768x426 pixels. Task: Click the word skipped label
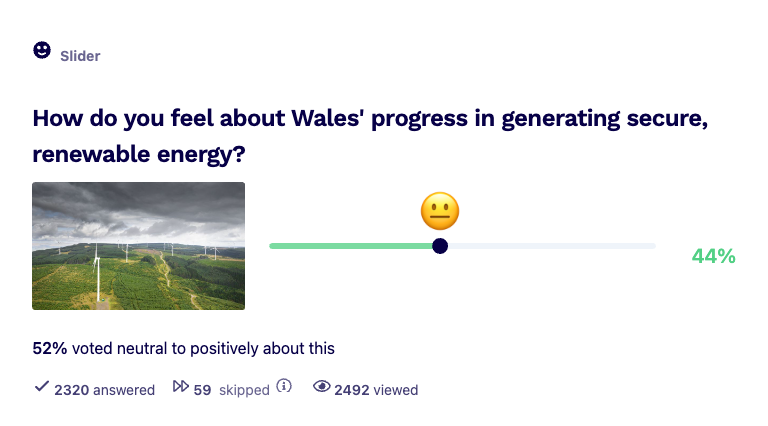pos(244,391)
